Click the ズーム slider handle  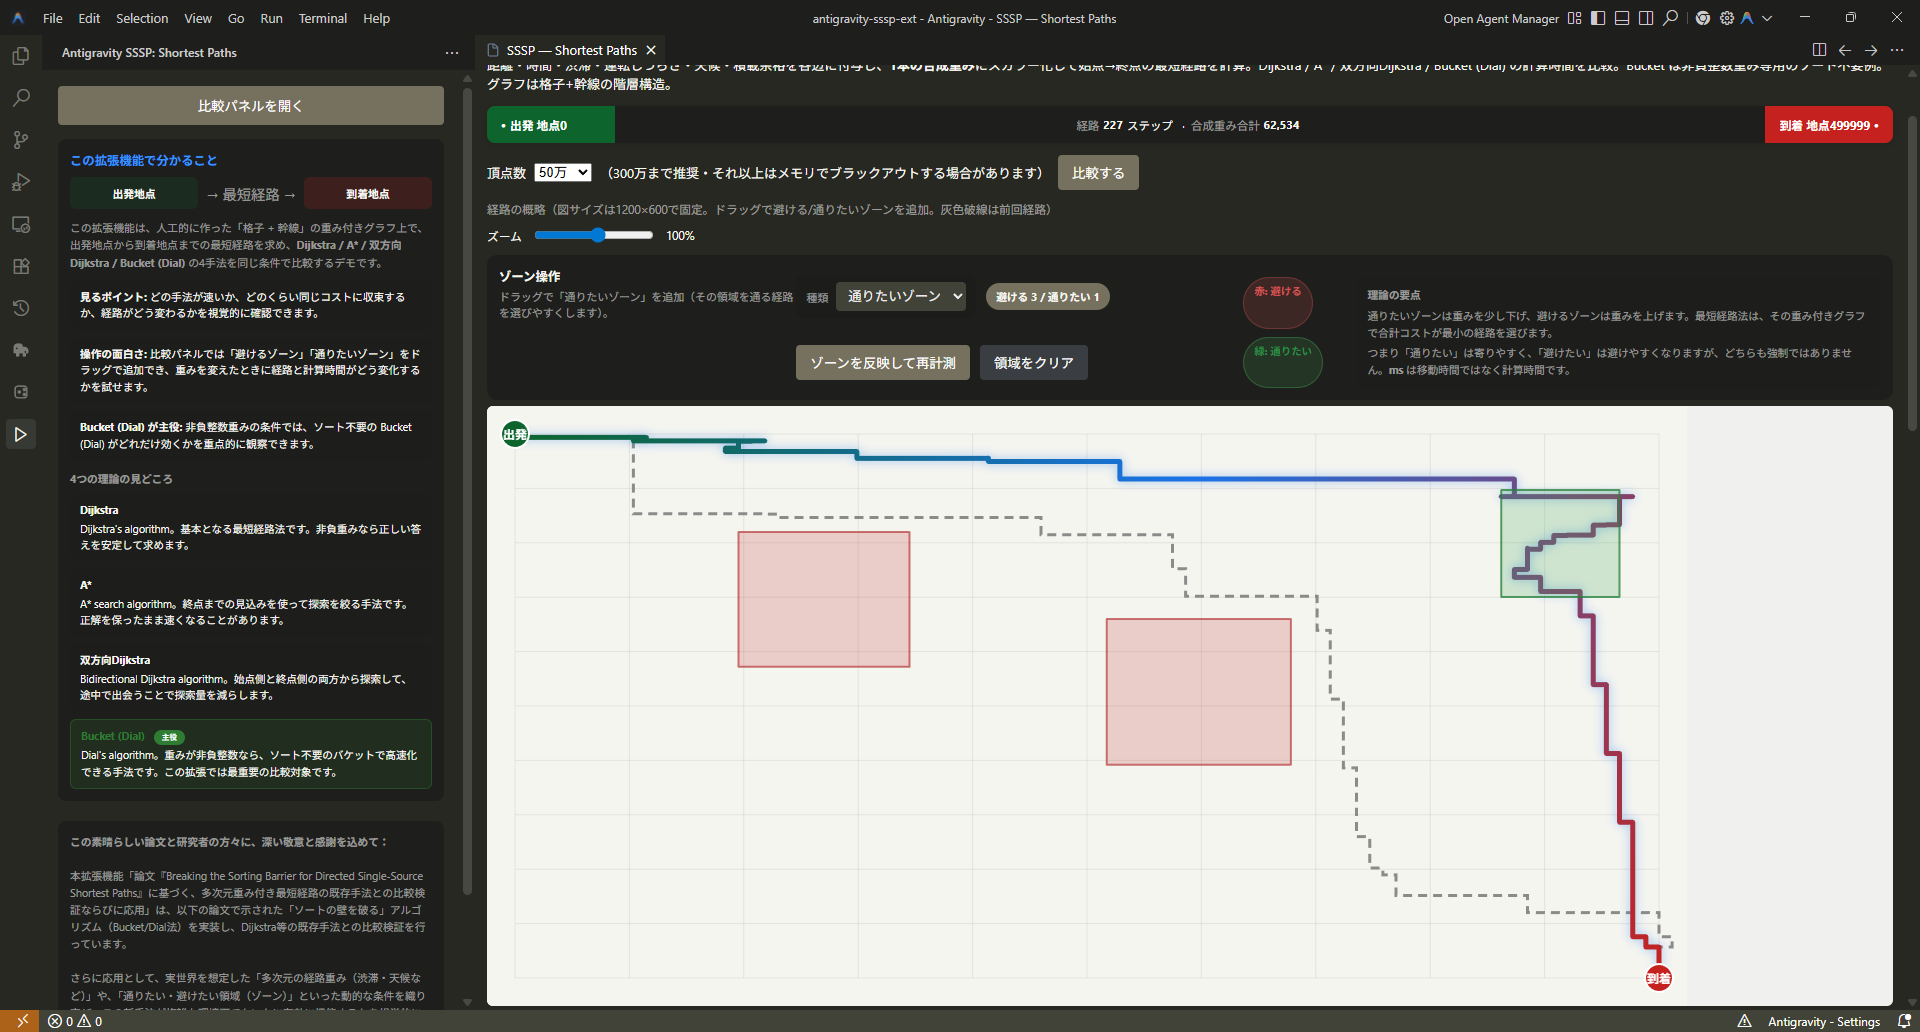click(598, 235)
